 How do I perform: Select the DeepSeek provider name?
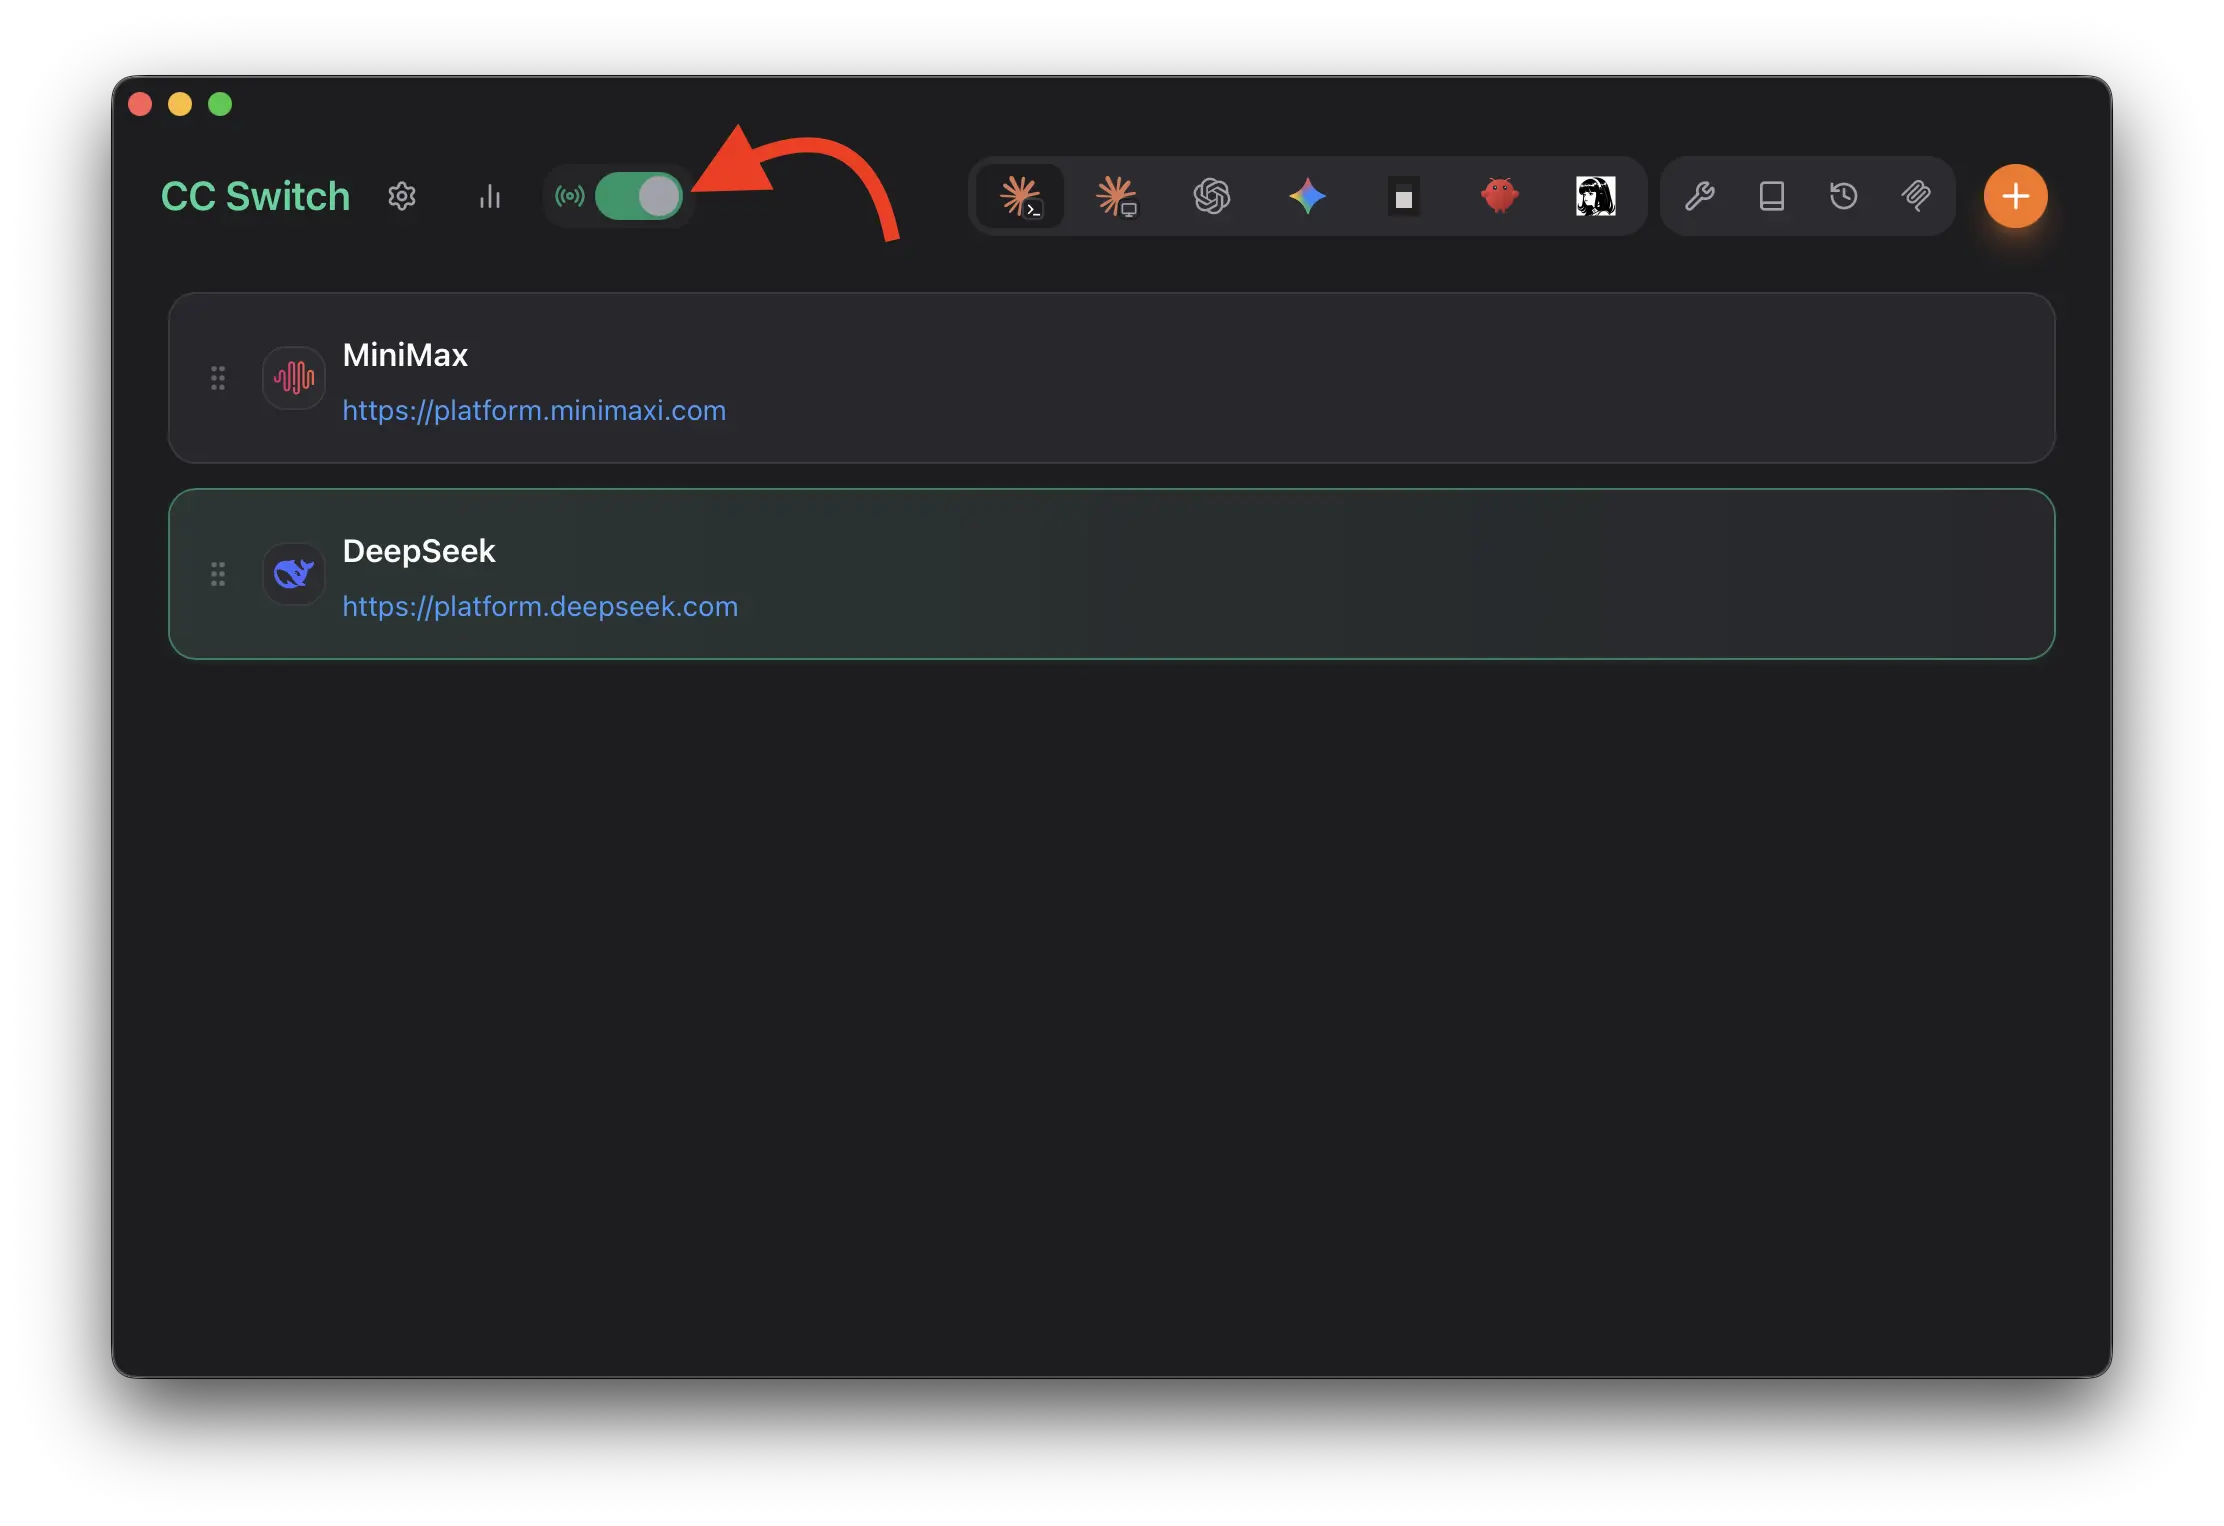[419, 551]
